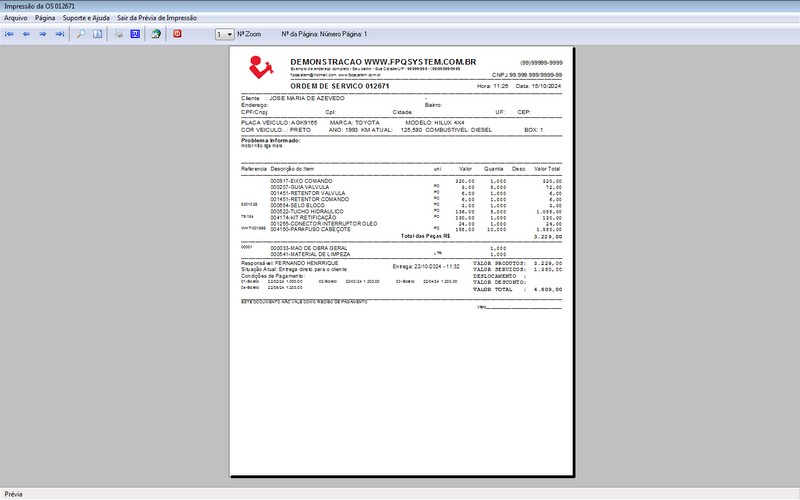Click the CNPJ number in header

pos(527,75)
